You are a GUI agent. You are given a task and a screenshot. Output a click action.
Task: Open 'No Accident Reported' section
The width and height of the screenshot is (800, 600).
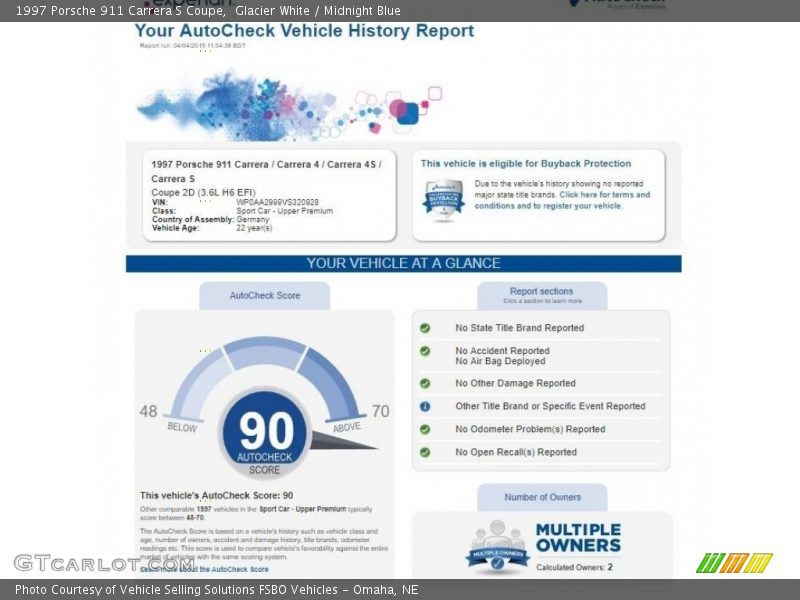(503, 351)
